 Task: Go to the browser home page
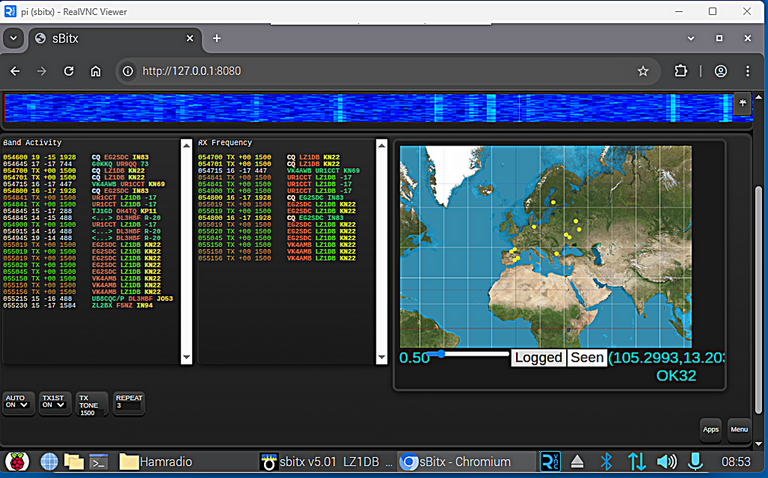[x=96, y=71]
